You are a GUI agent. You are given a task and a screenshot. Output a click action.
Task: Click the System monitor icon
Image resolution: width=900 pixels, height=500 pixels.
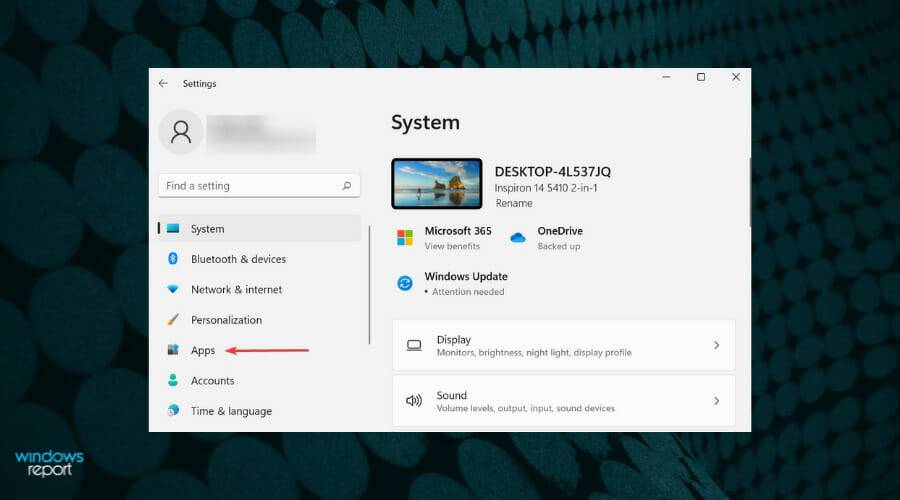coord(173,228)
